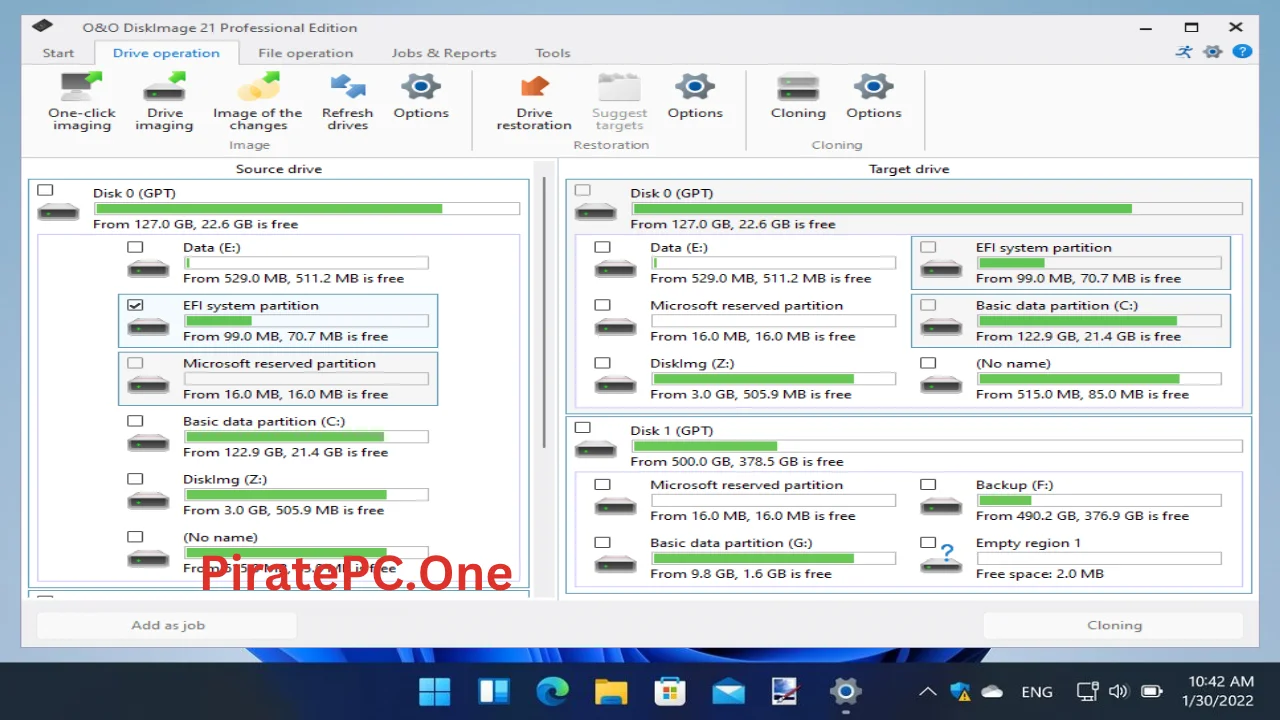Check source Basic data partition (C:)
Viewport: 1280px width, 720px height.
point(135,421)
